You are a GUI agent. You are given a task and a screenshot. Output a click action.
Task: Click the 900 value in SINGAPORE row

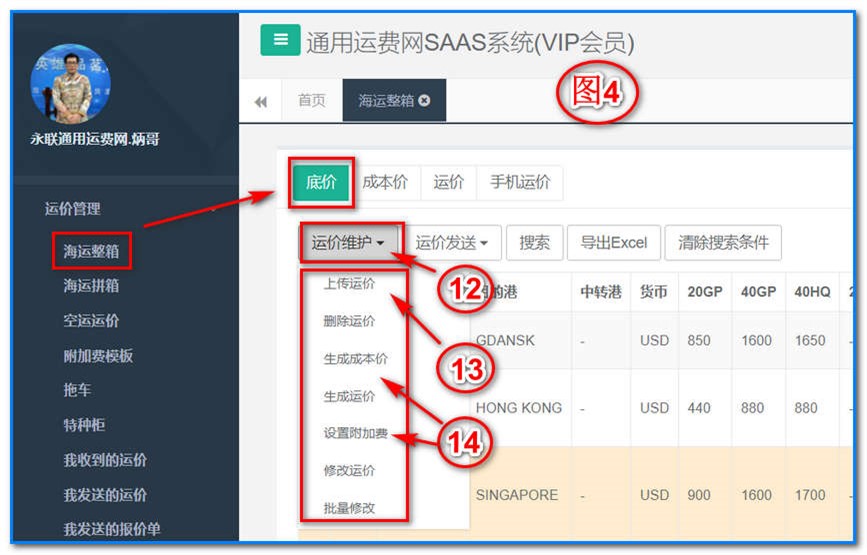point(699,495)
